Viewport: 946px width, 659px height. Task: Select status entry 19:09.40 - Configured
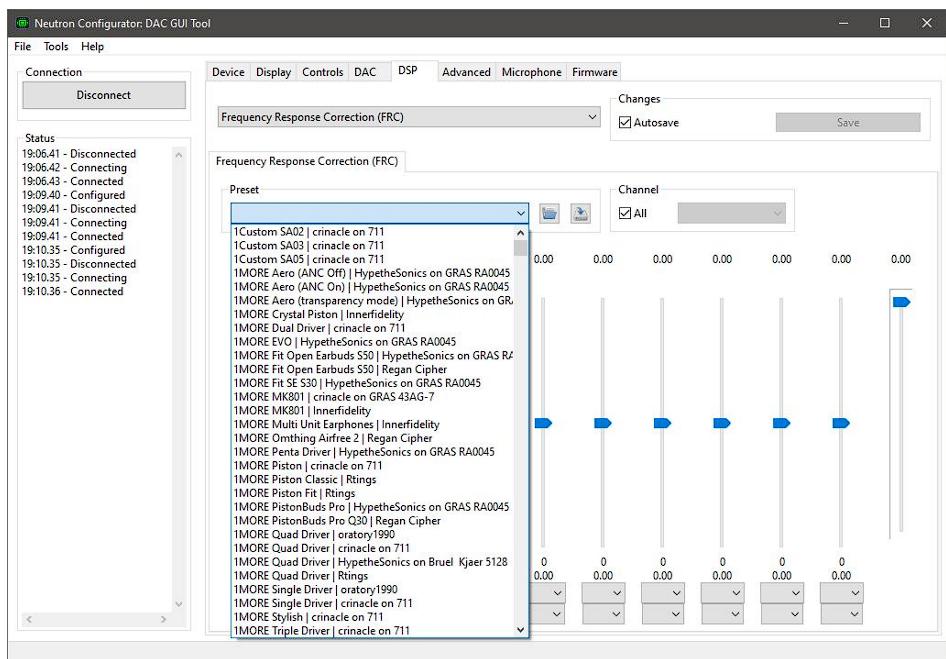tap(74, 195)
